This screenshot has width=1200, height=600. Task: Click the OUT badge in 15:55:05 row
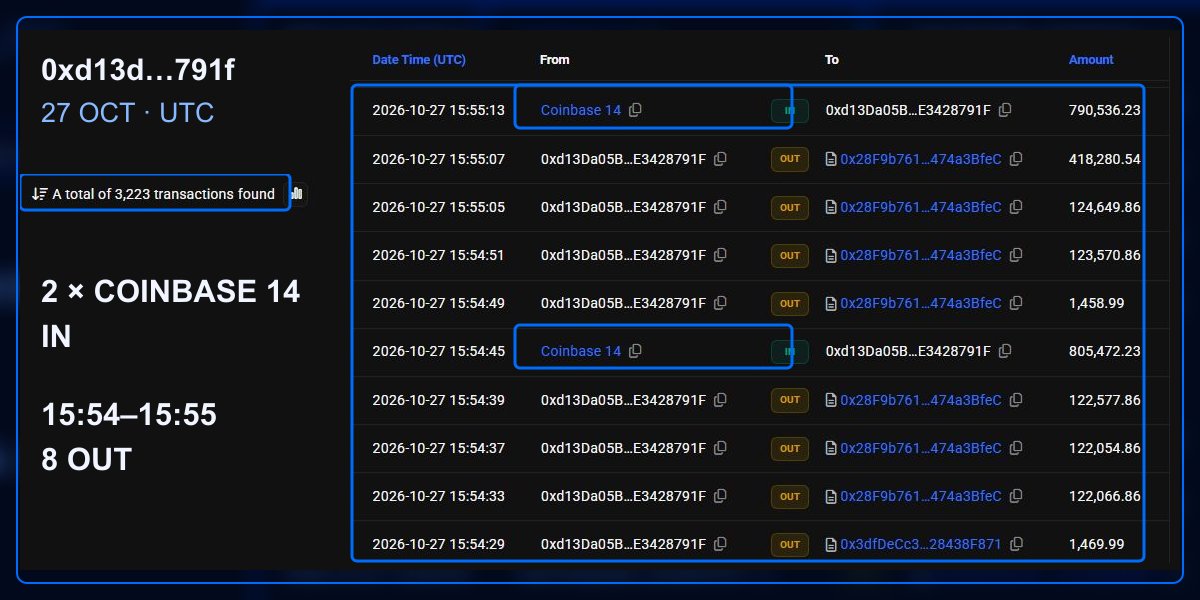coord(790,207)
